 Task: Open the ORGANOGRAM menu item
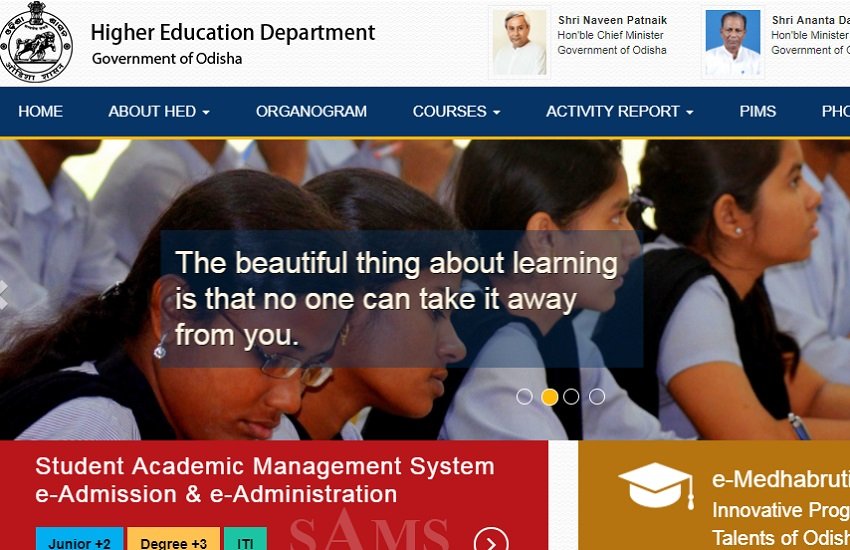tap(311, 111)
